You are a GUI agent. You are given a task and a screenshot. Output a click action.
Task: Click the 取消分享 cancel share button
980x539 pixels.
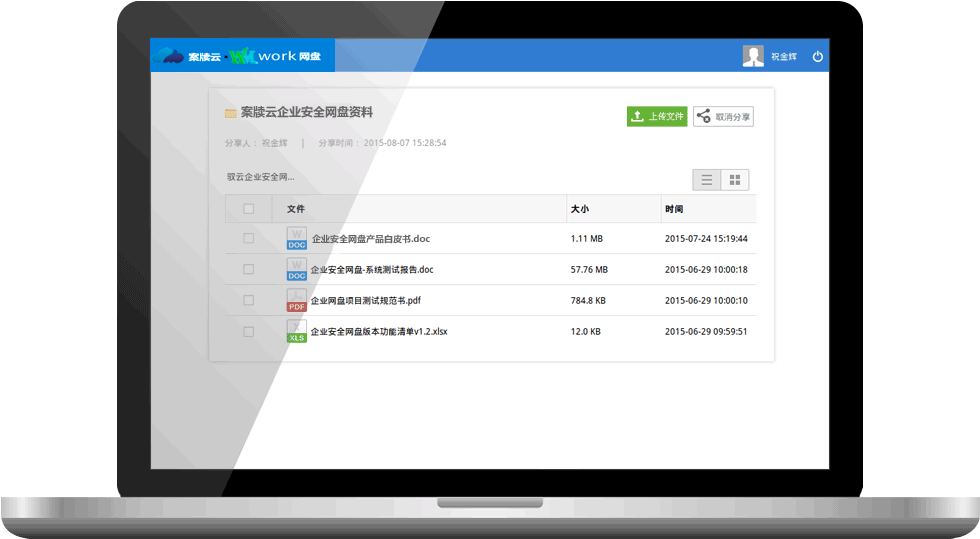point(723,117)
